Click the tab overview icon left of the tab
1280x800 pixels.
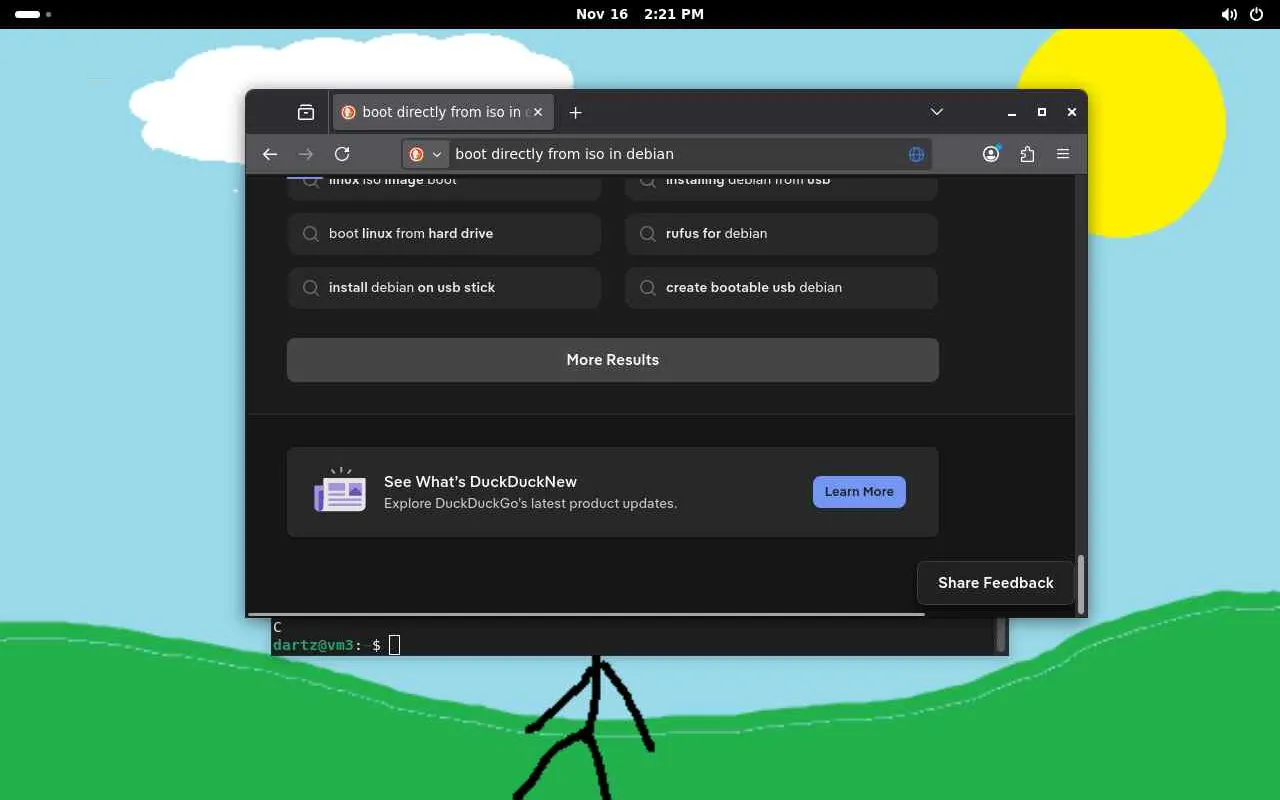click(x=306, y=112)
